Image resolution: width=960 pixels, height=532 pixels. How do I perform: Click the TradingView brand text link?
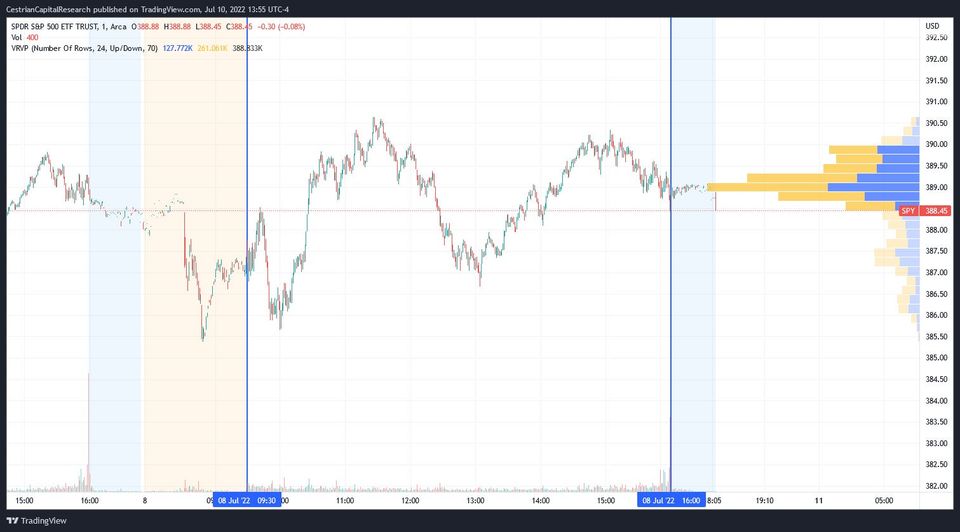pos(43,521)
